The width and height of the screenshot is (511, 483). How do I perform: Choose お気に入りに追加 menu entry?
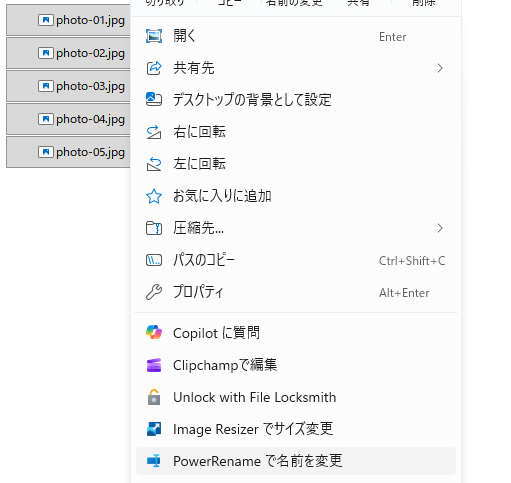coord(296,196)
